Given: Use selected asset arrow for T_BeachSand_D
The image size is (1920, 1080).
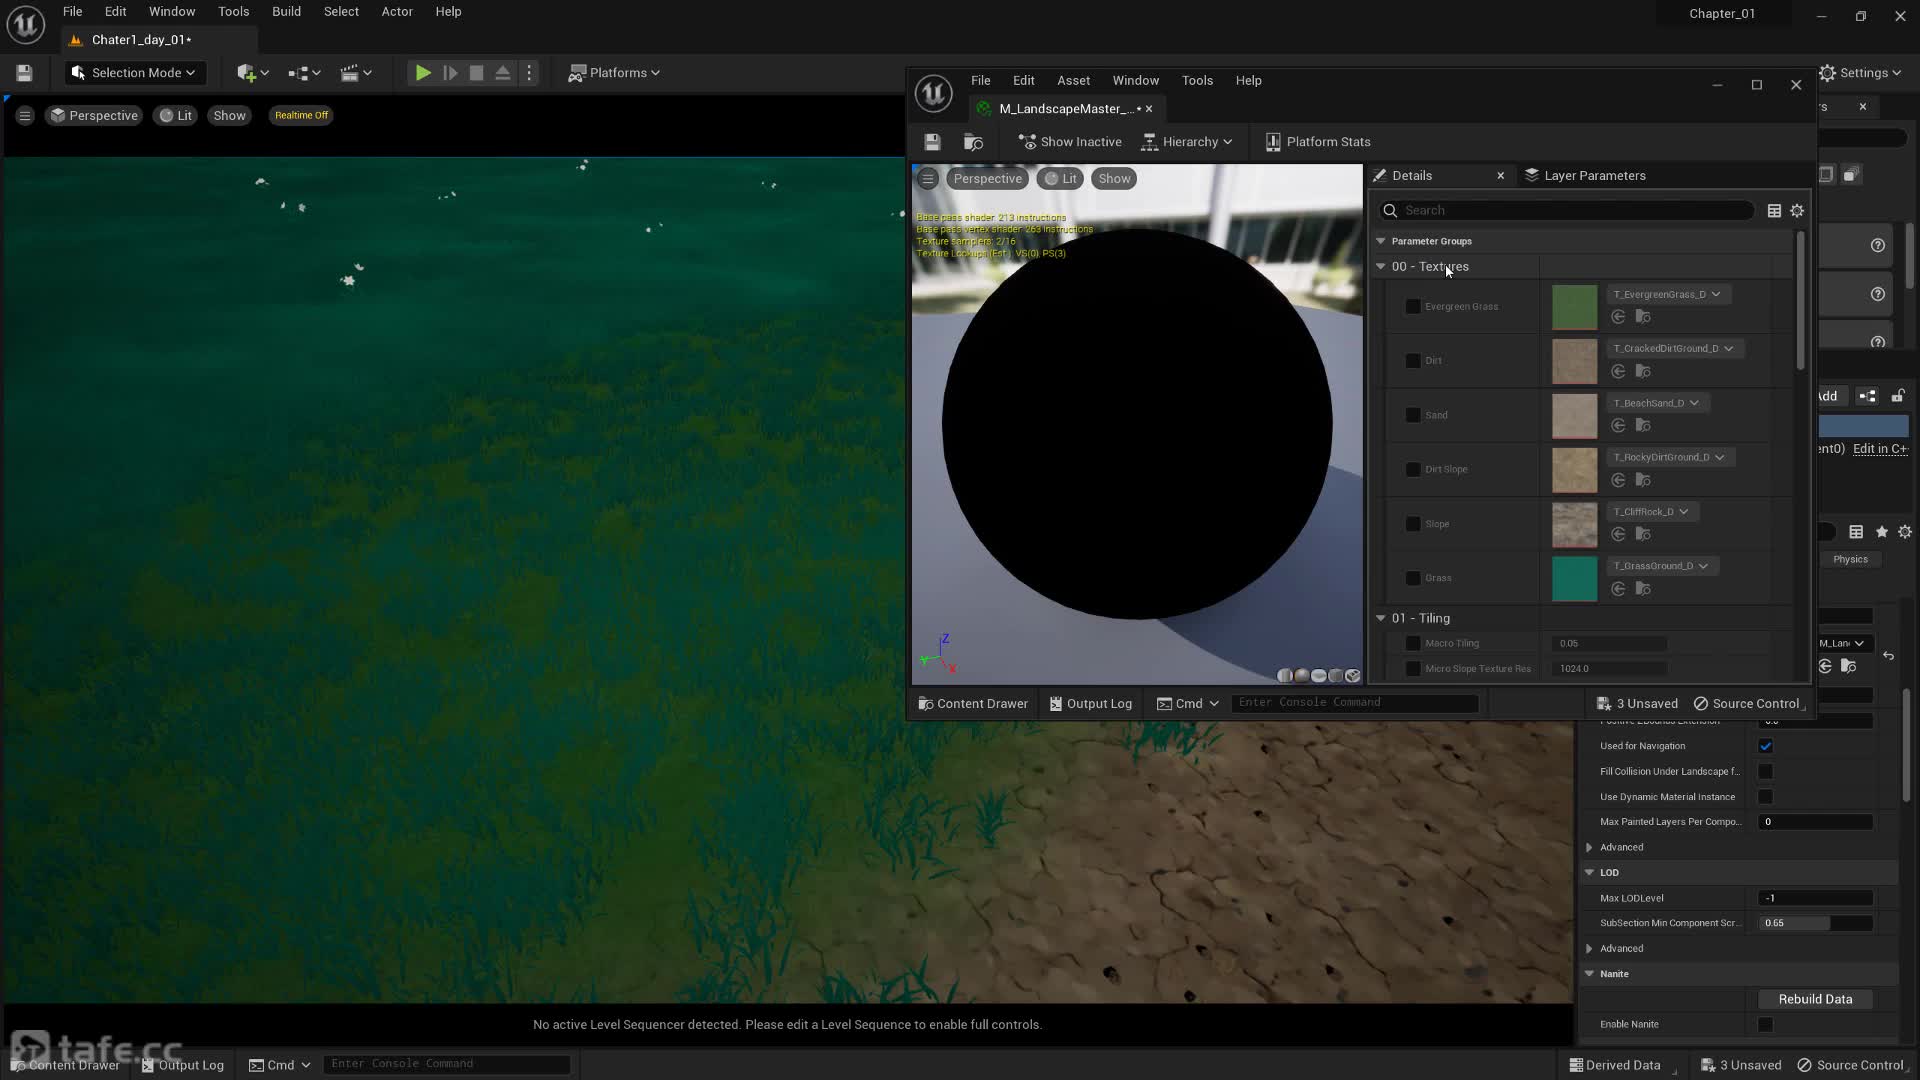Looking at the screenshot, I should pos(1618,426).
